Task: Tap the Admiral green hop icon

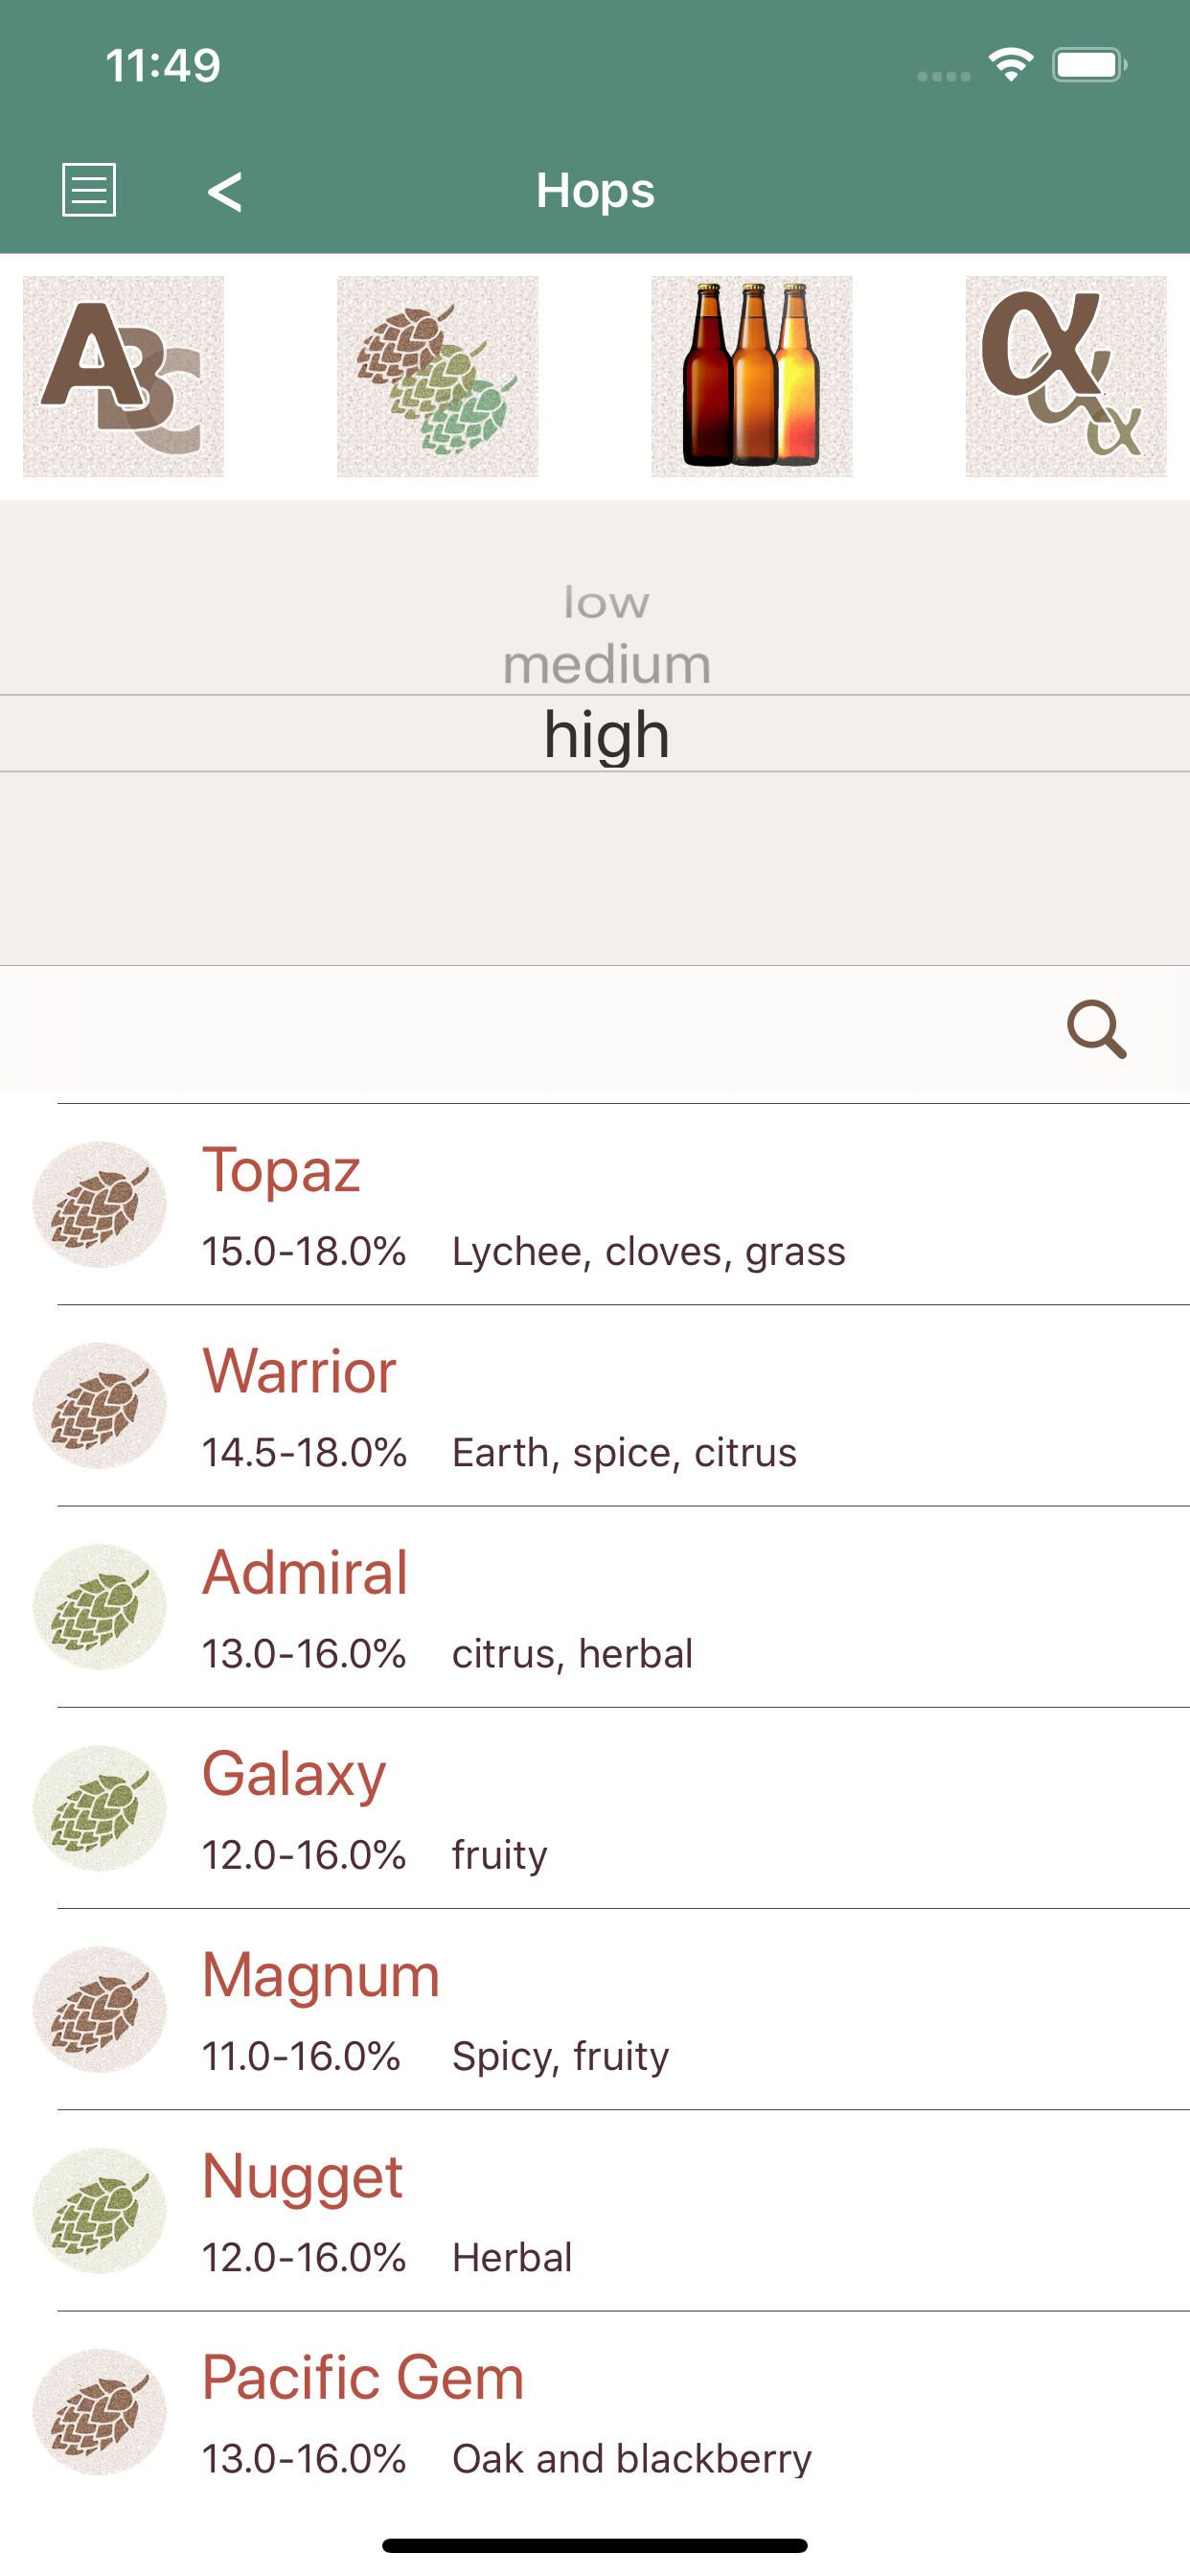Action: coord(99,1607)
